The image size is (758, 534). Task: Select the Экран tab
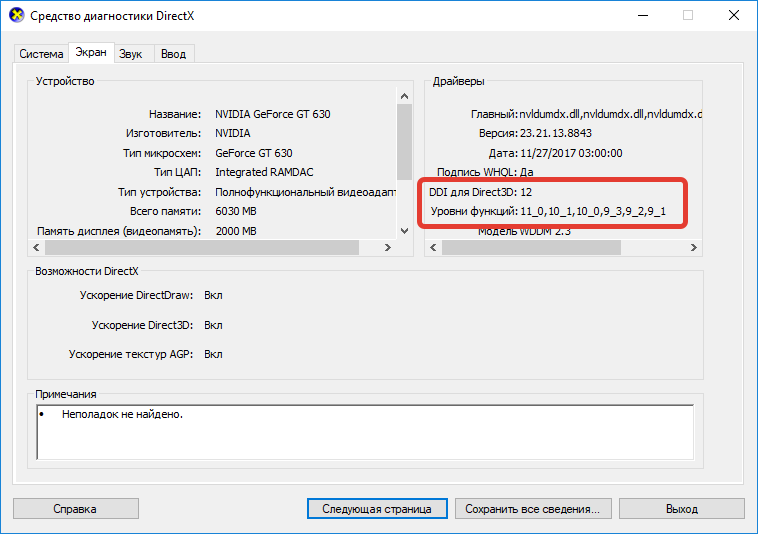[91, 52]
